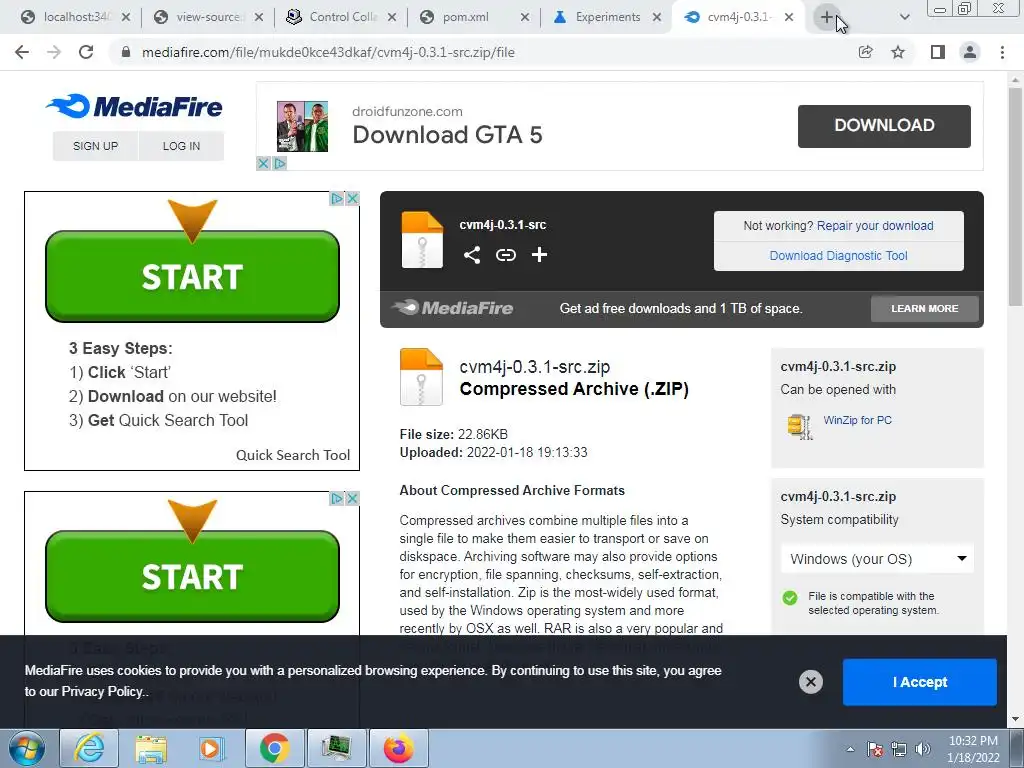Go back using the browser back arrow
The image size is (1024, 768).
[22, 52]
